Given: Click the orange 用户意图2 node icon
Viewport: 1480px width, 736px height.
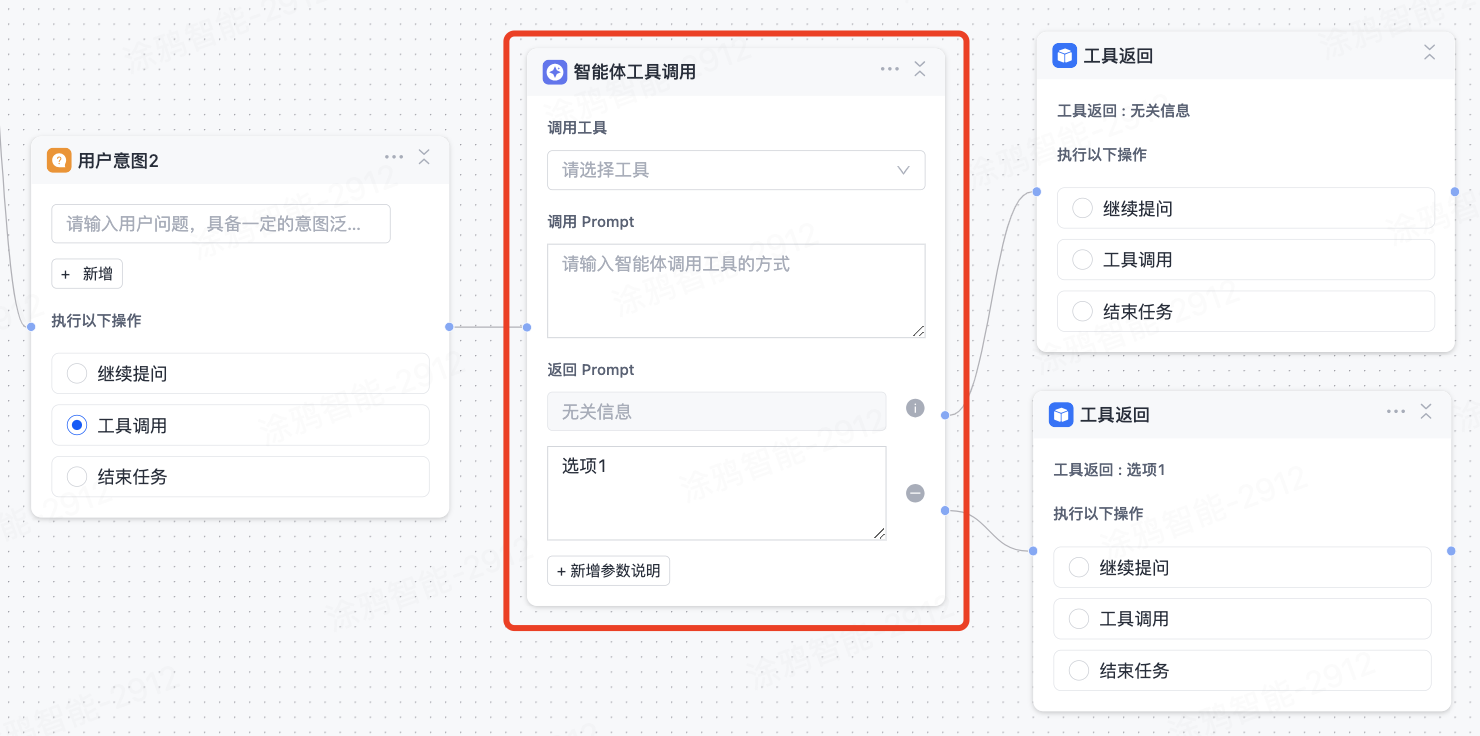Looking at the screenshot, I should pyautogui.click(x=59, y=160).
